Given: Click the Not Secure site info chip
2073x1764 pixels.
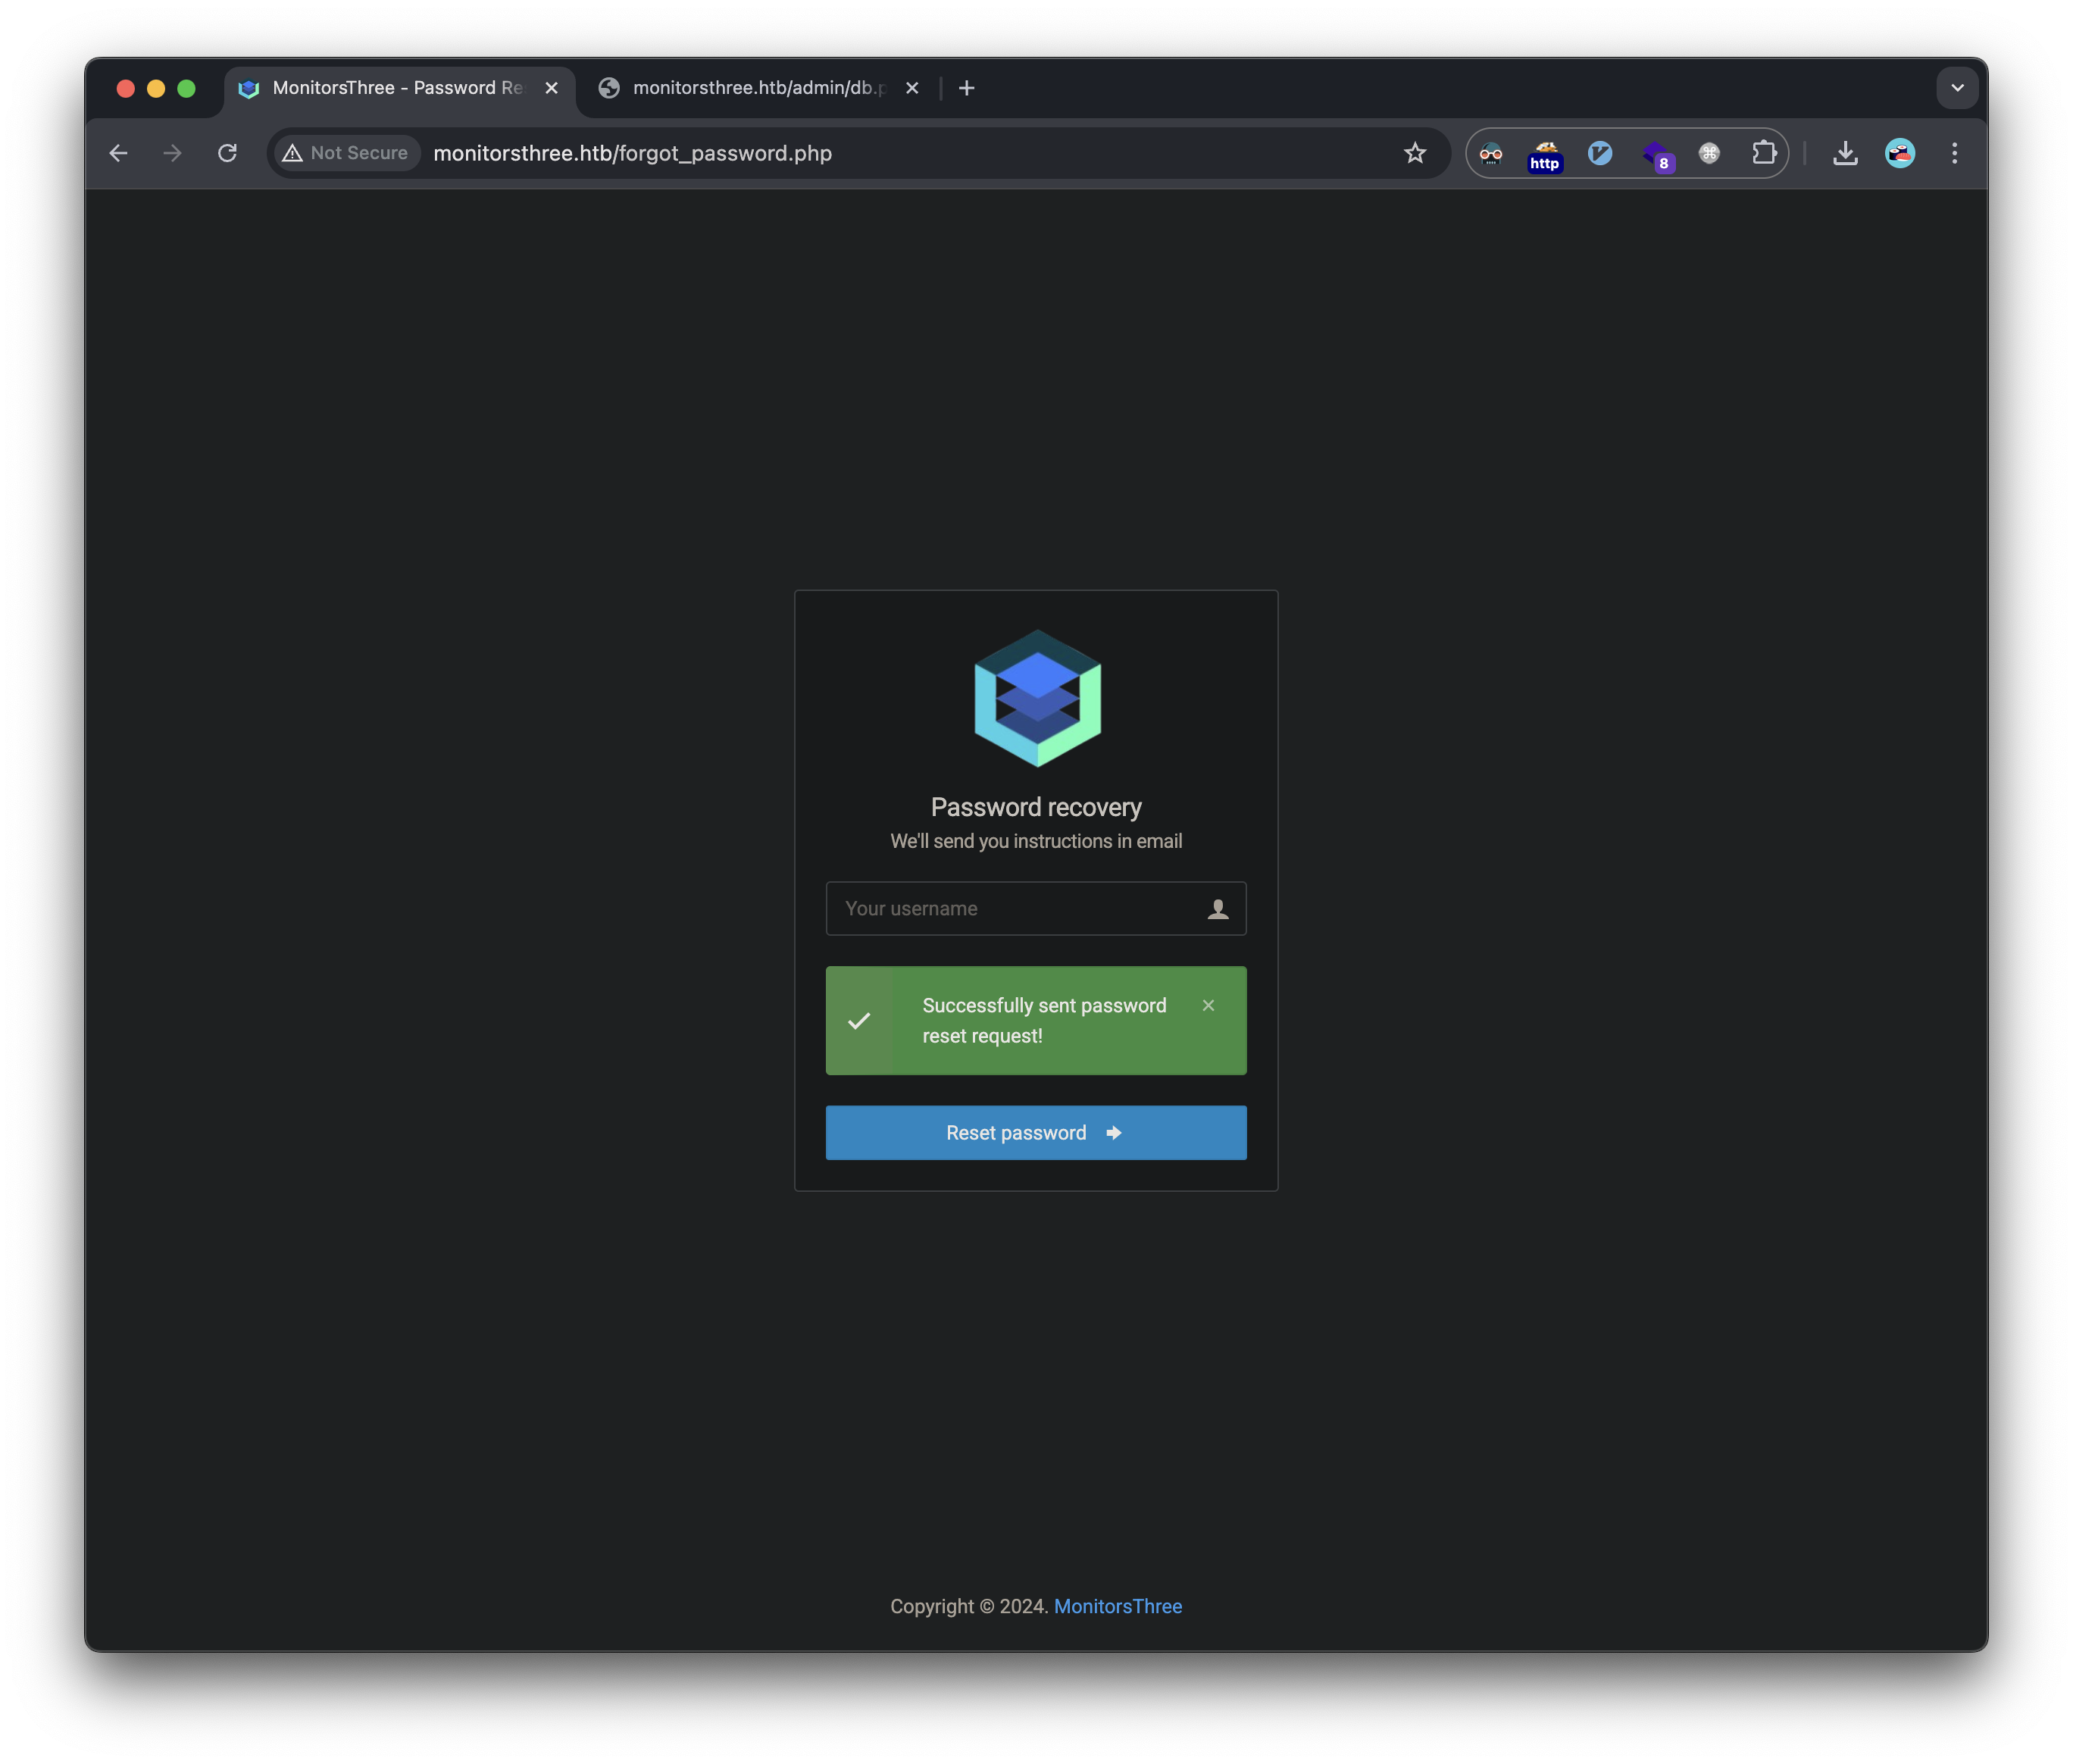Looking at the screenshot, I should point(346,153).
